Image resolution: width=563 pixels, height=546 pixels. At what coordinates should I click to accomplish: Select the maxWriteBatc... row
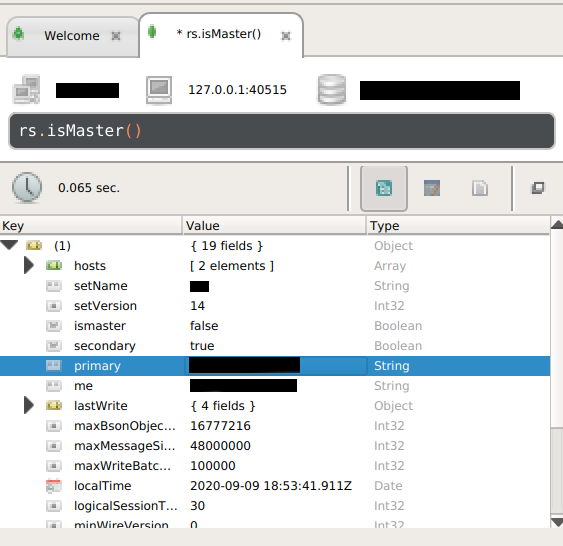[275, 466]
